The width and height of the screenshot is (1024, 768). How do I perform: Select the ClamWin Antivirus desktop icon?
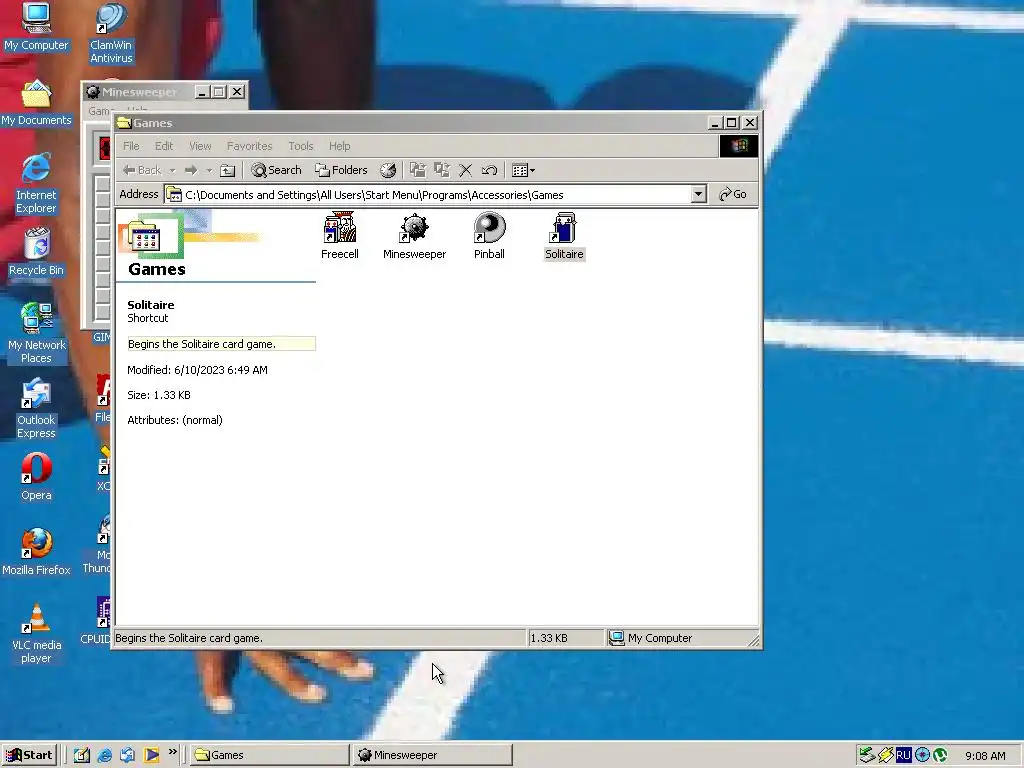(111, 34)
